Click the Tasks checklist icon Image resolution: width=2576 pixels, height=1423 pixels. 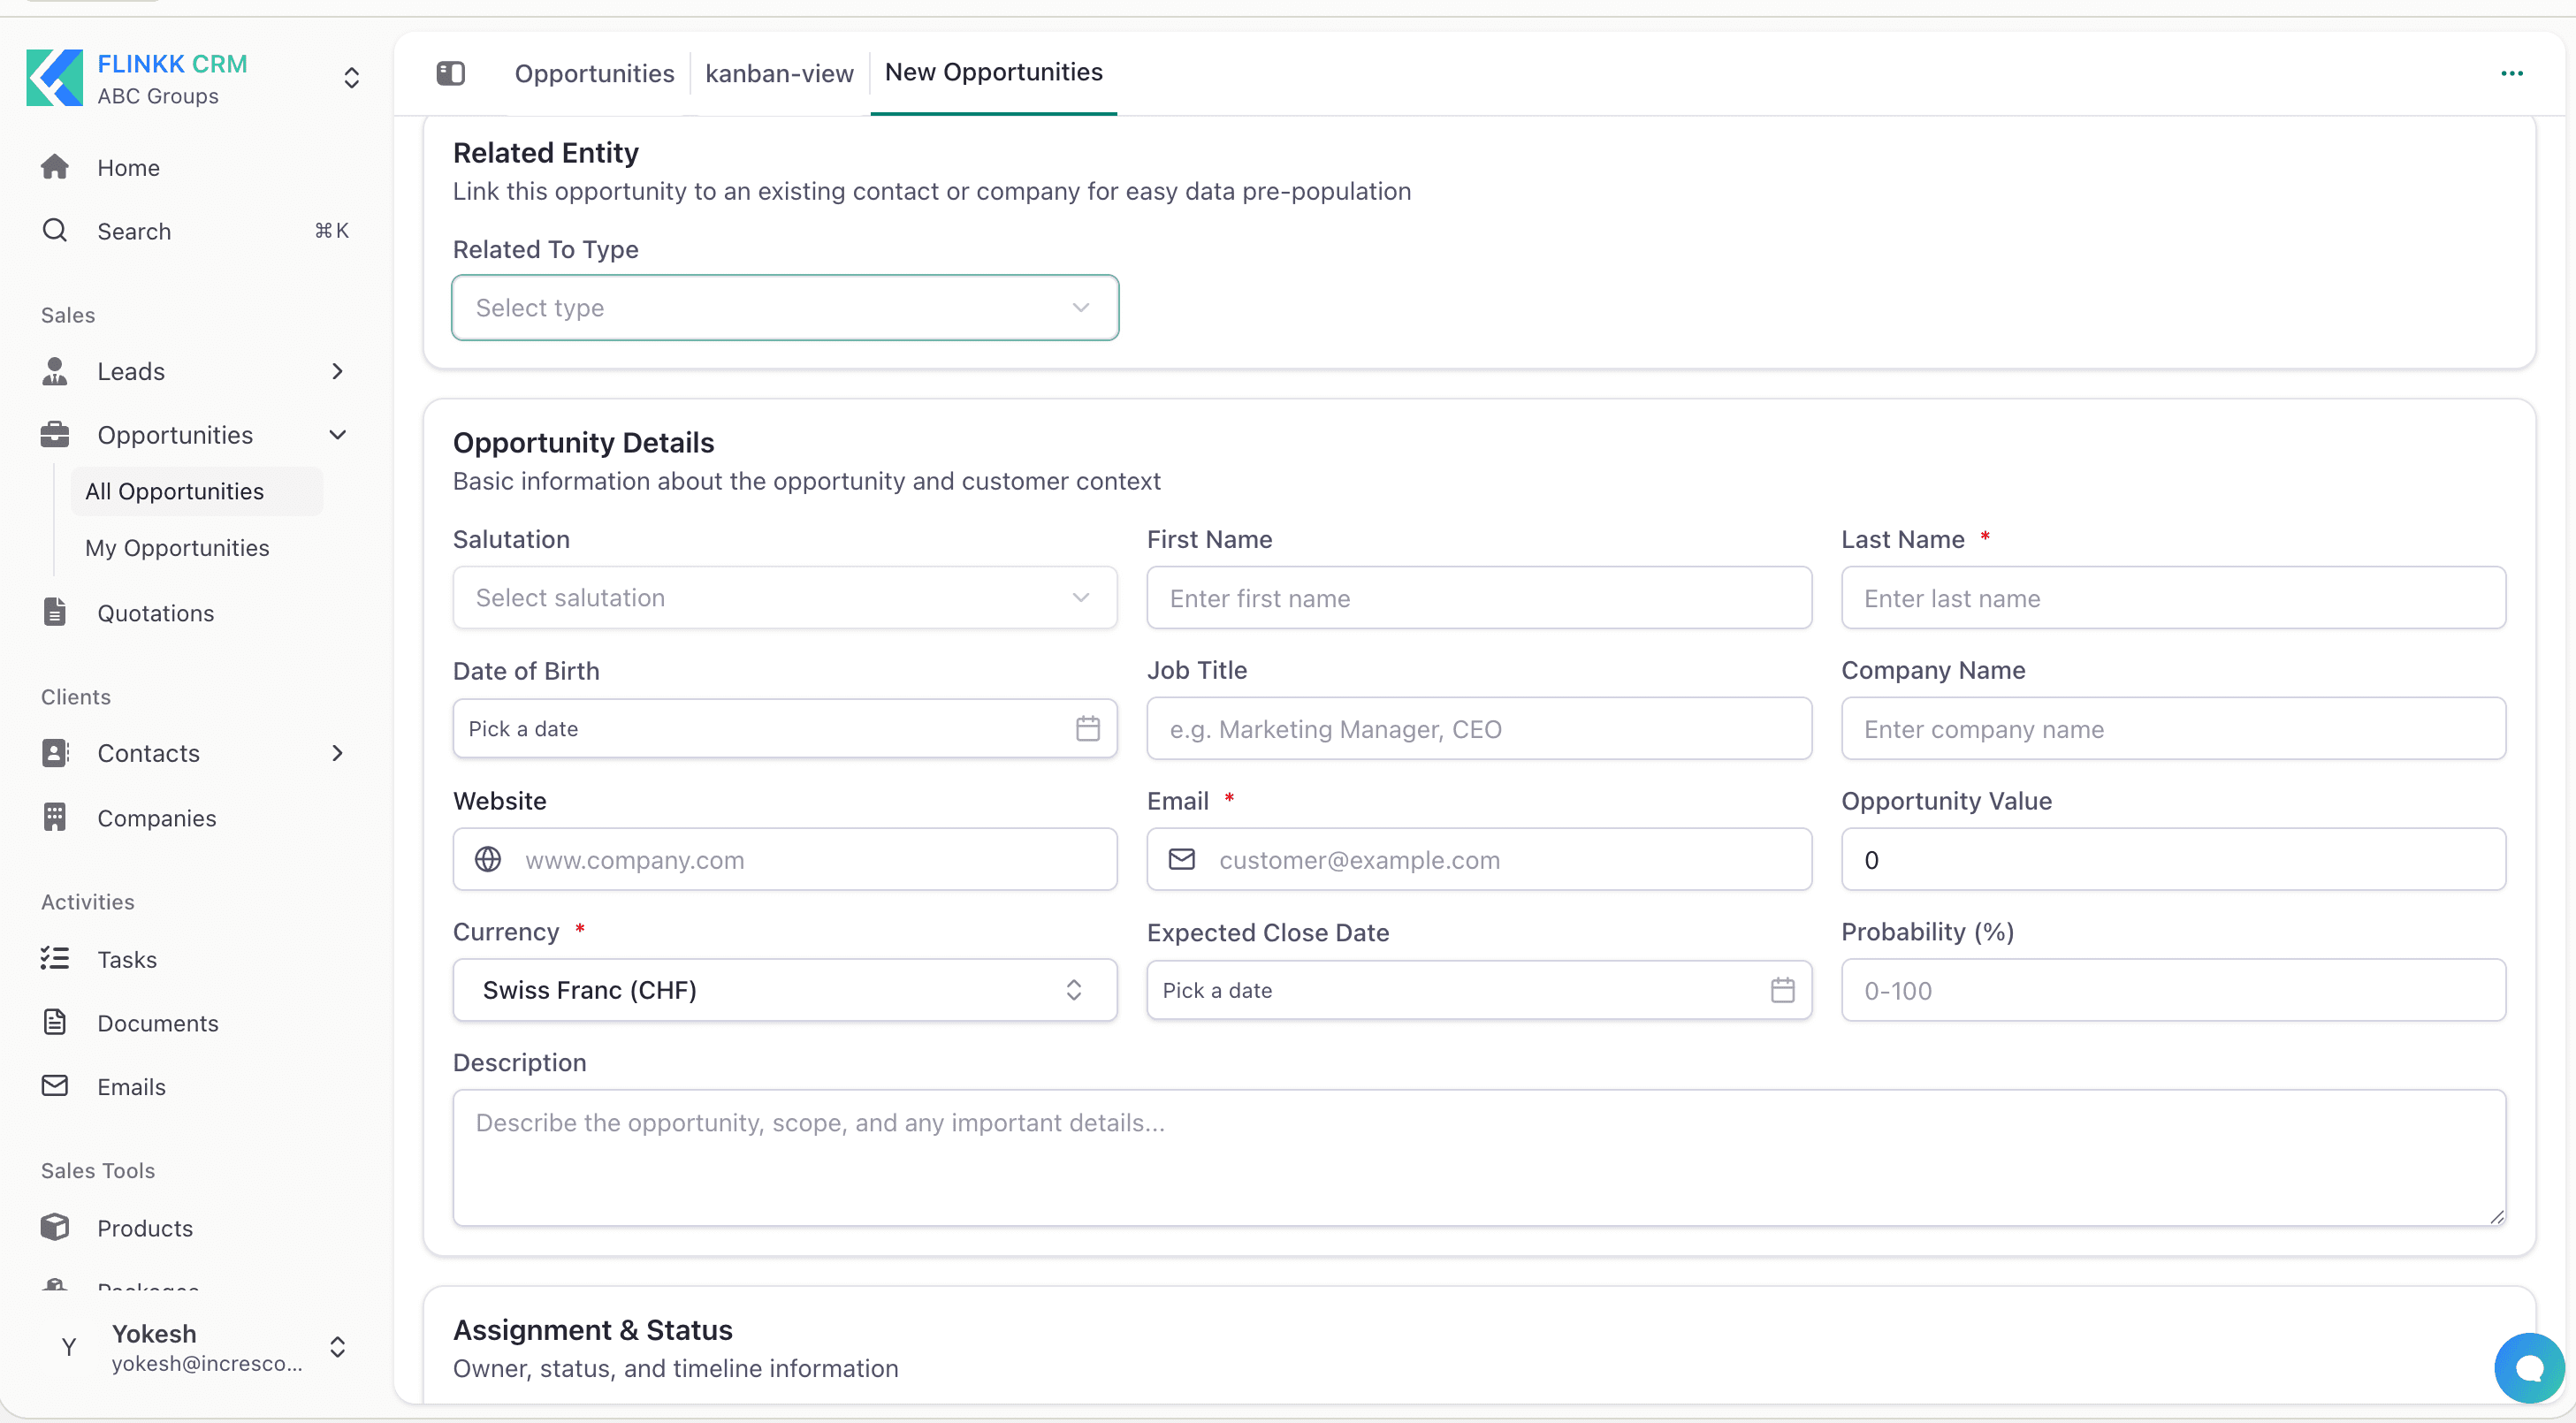(x=55, y=959)
